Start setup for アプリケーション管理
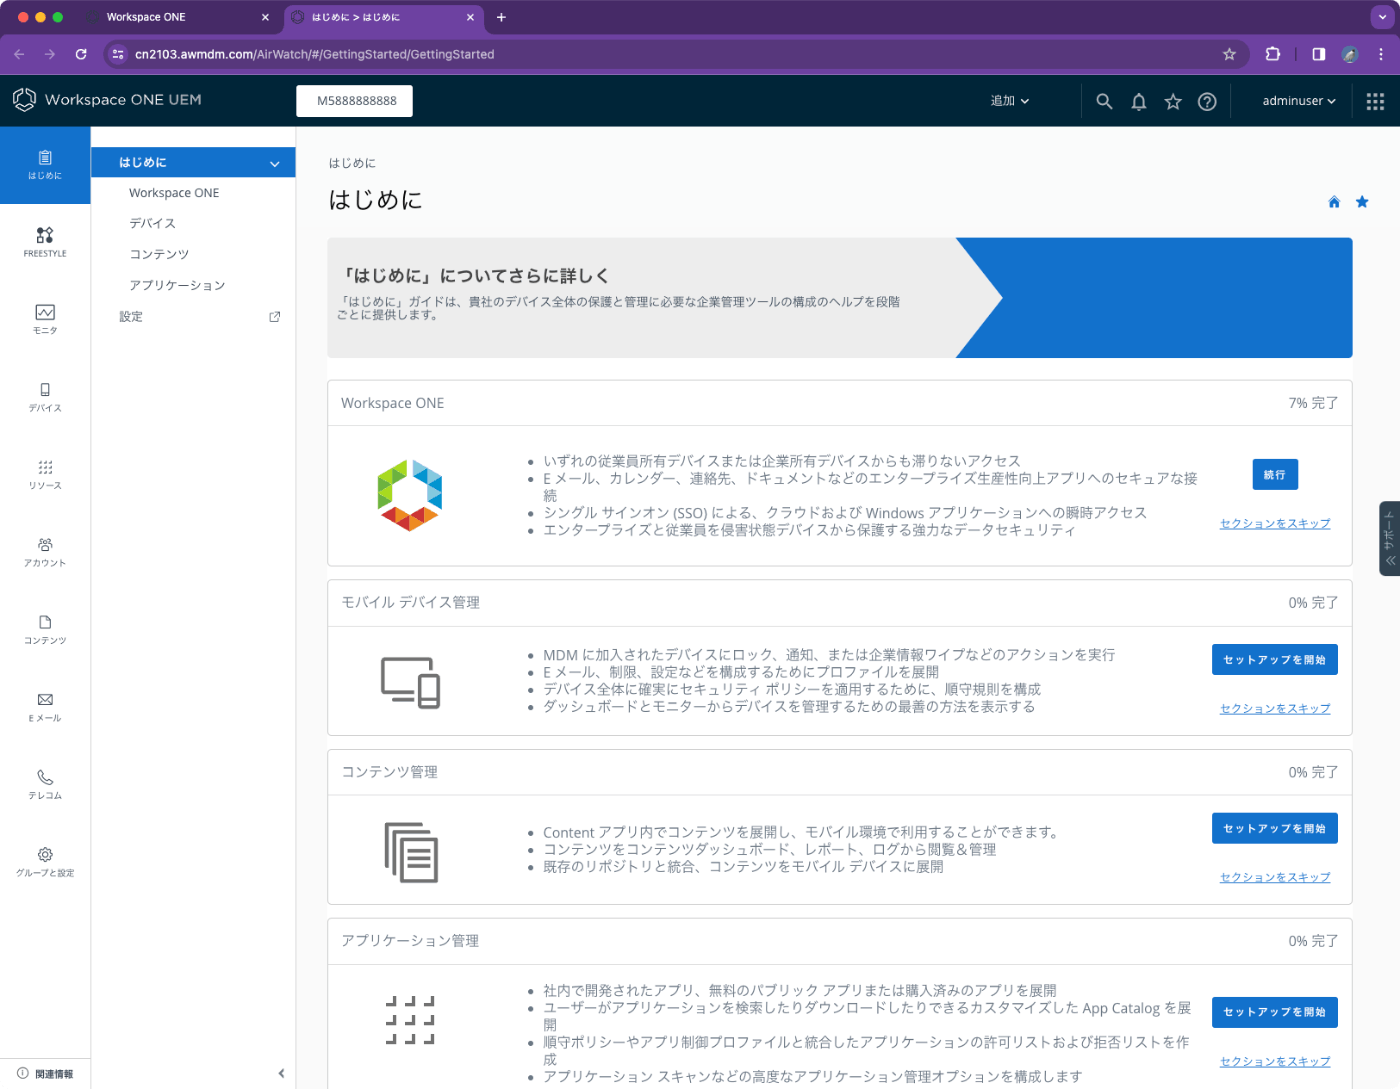Image resolution: width=1400 pixels, height=1089 pixels. pos(1275,1012)
